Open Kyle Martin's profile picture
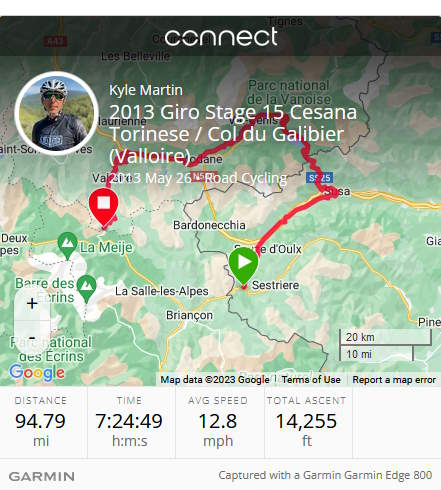The image size is (441, 490). 57,113
